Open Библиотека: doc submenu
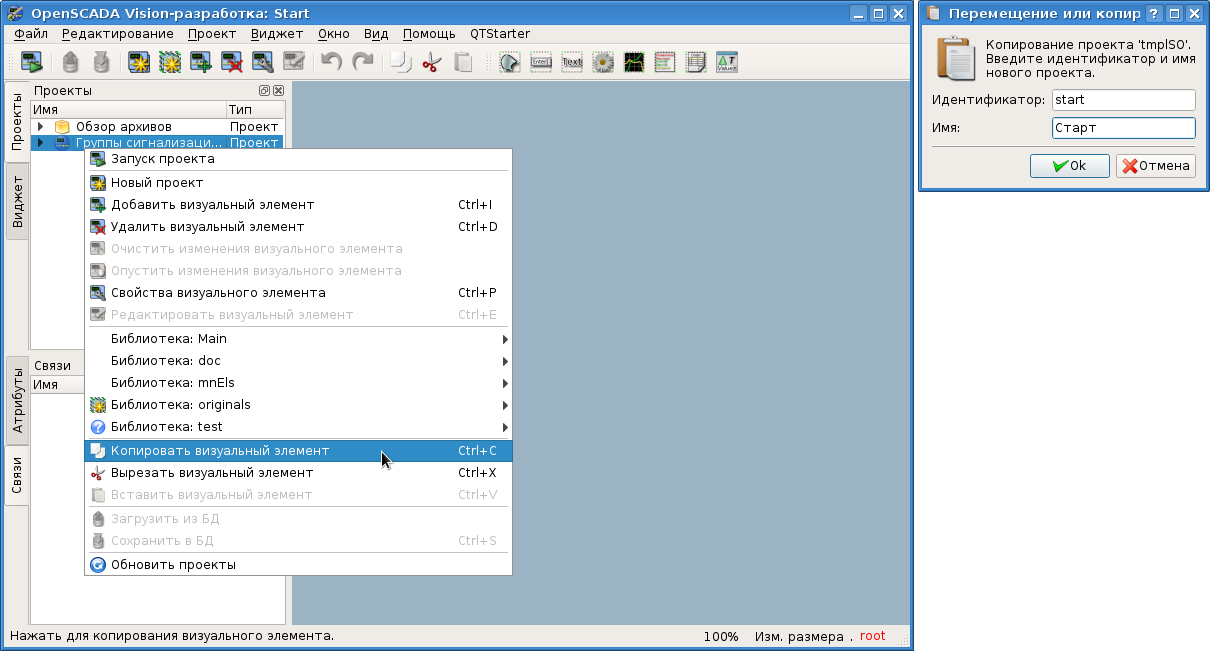 [298, 360]
